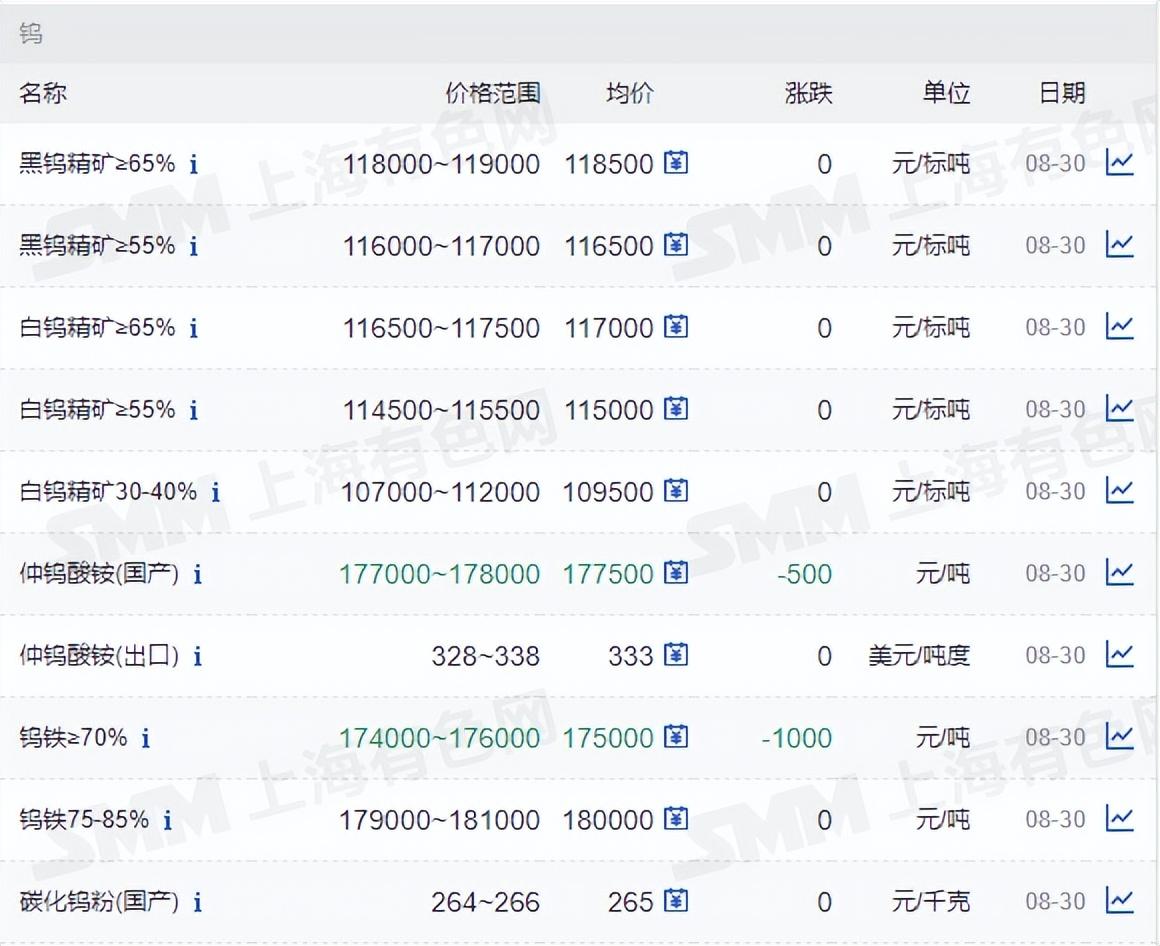Image resolution: width=1160 pixels, height=946 pixels.
Task: Click the 177000~178000 price range link
Action: tap(440, 574)
